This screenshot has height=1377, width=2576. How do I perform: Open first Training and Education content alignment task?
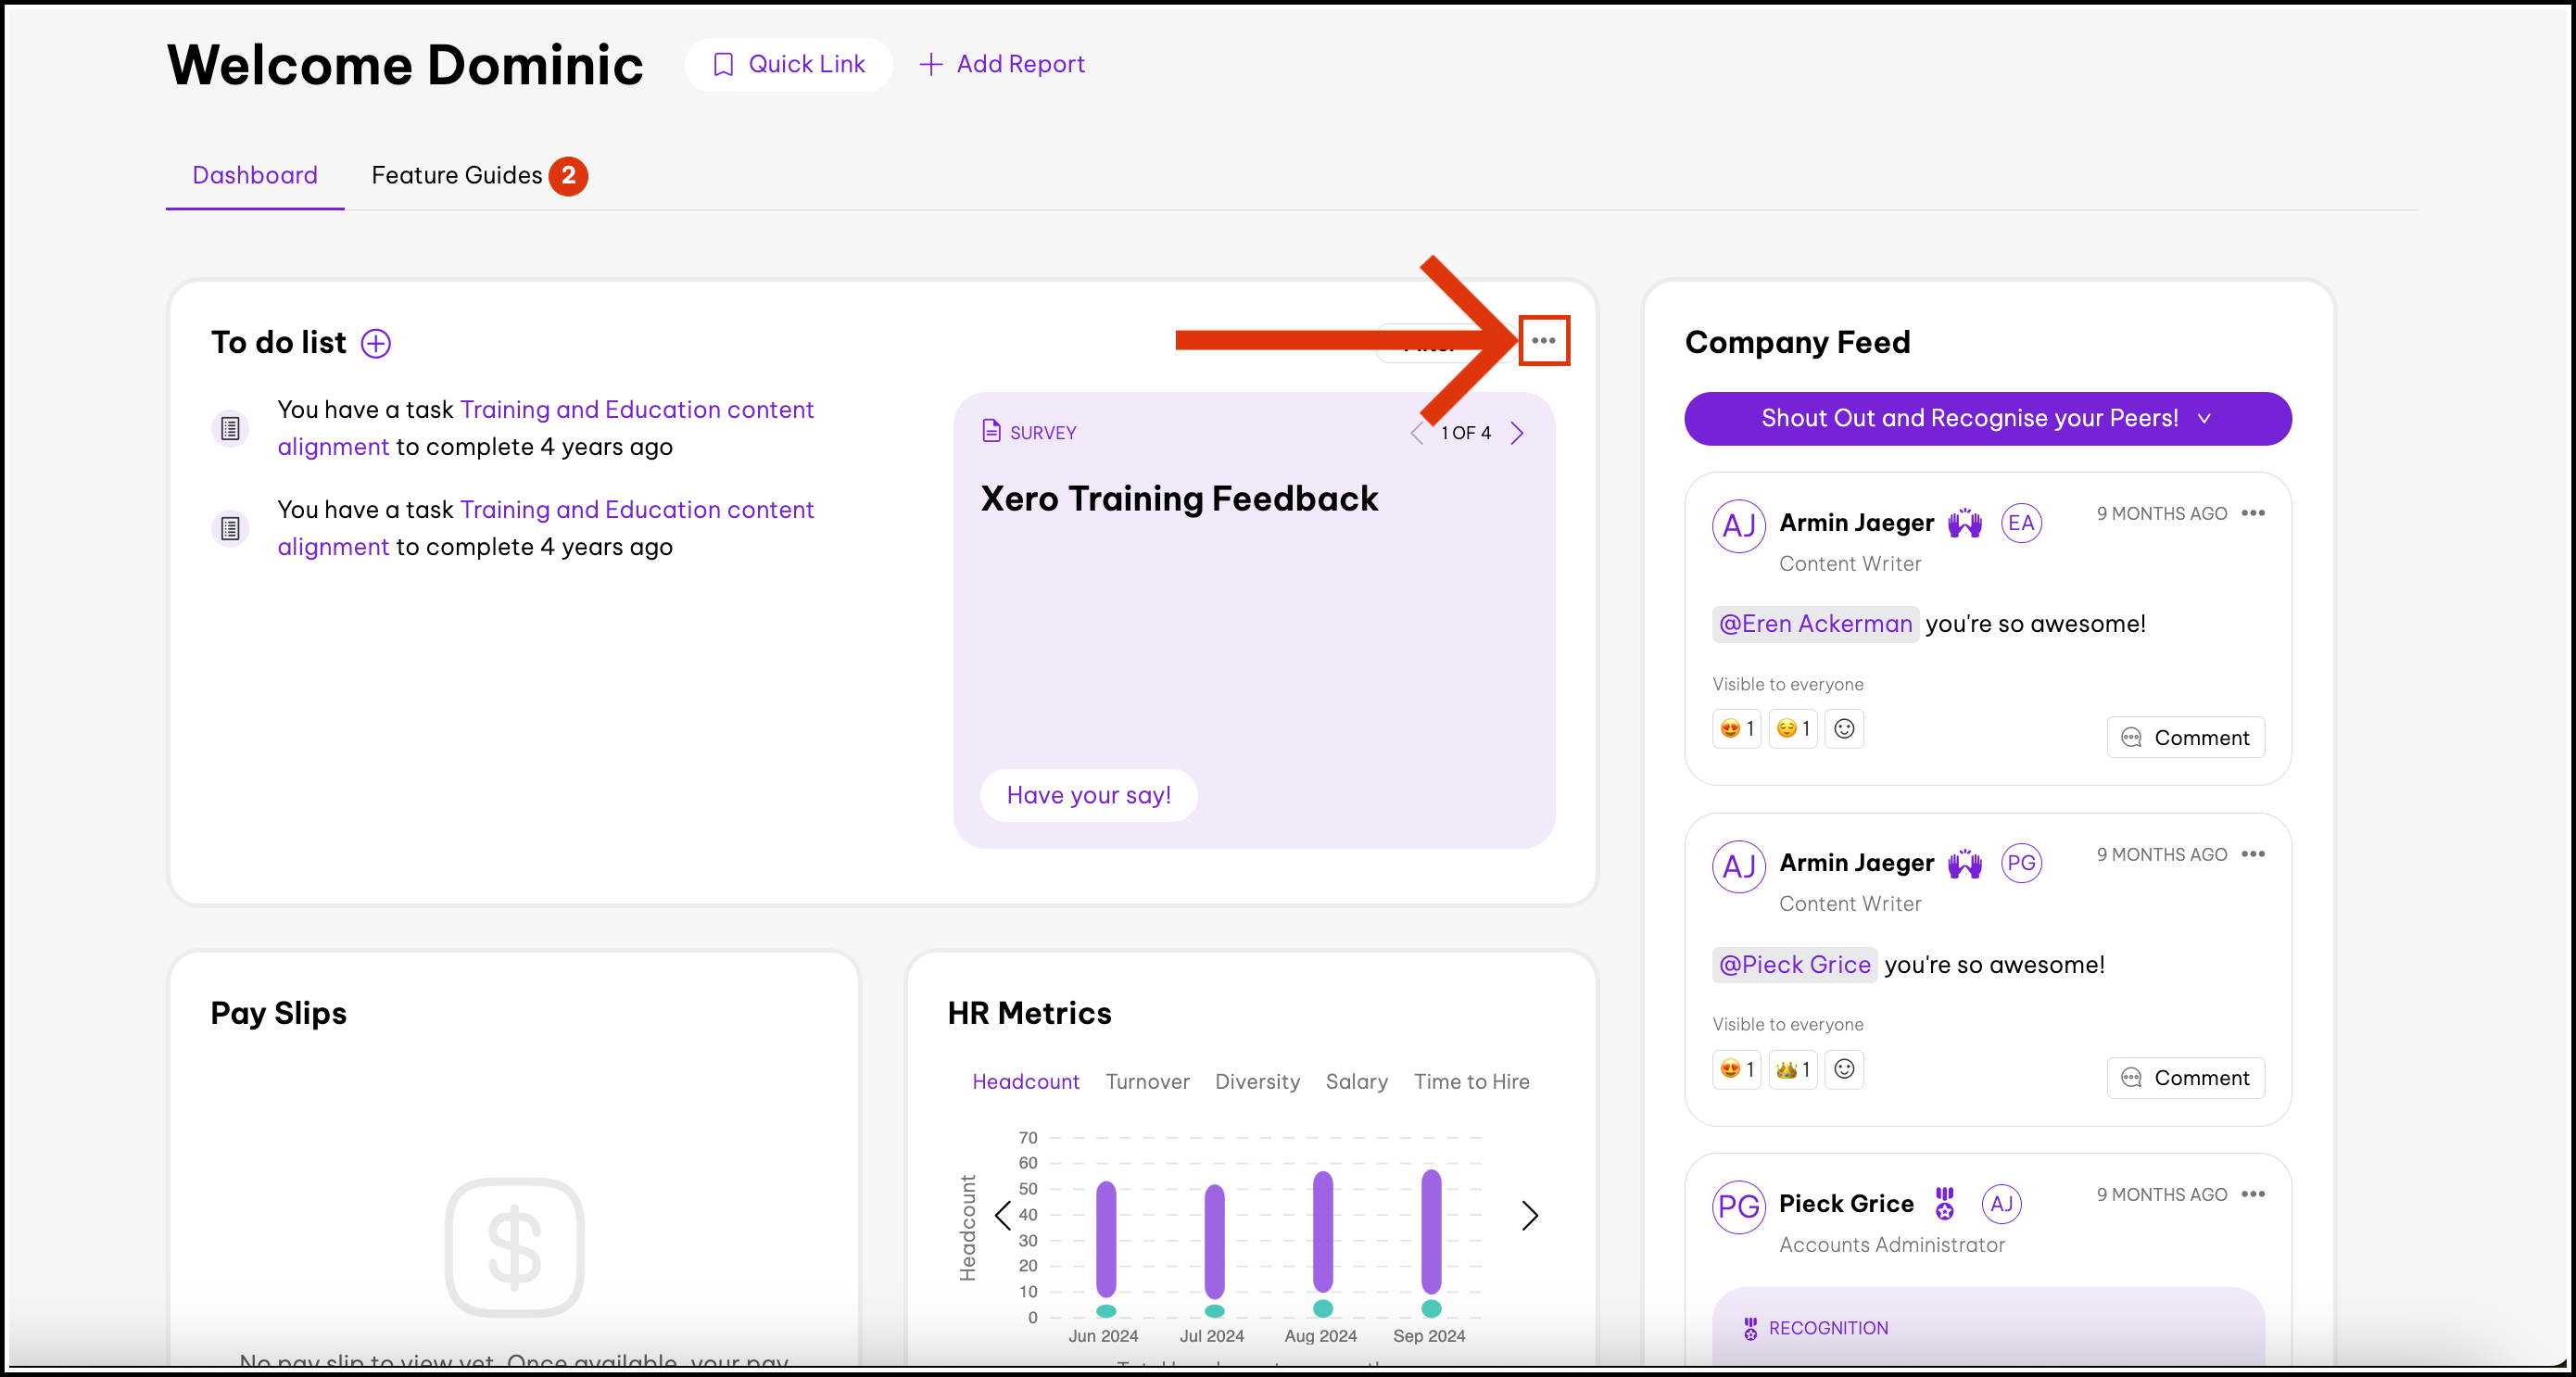636,410
